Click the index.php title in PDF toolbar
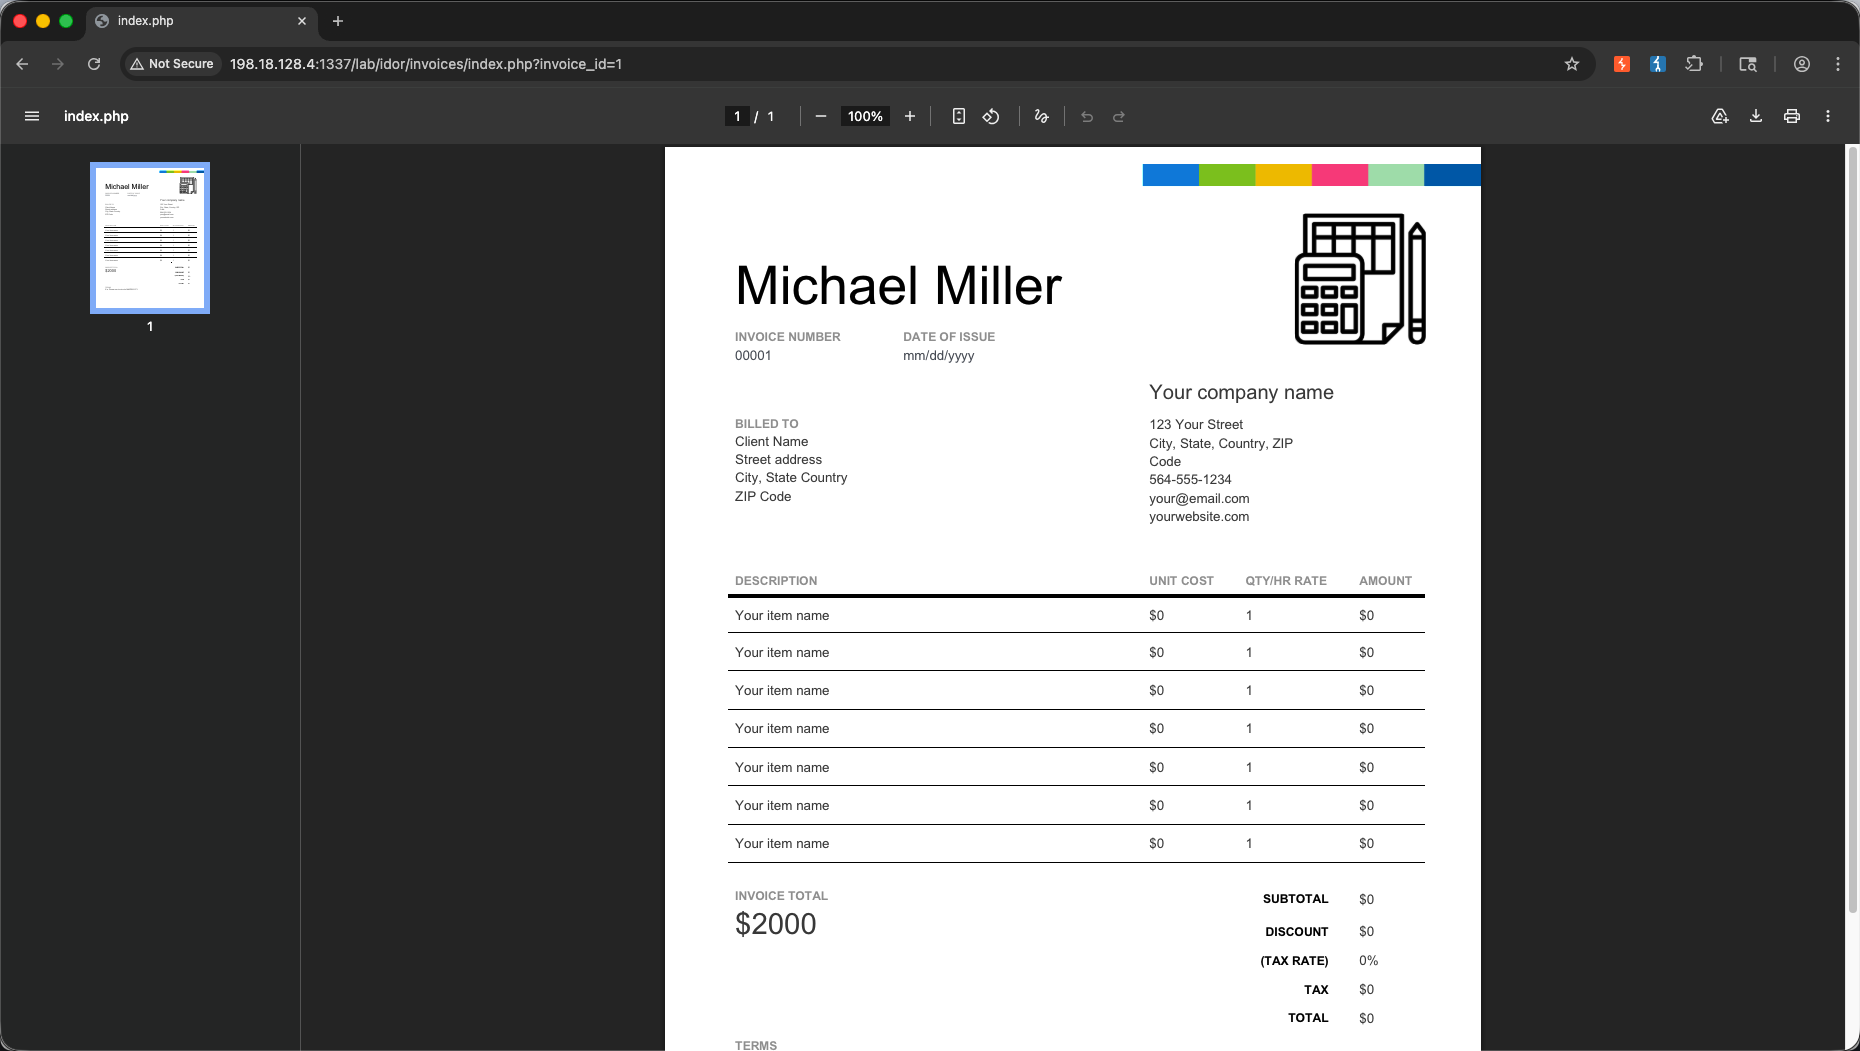 click(96, 116)
